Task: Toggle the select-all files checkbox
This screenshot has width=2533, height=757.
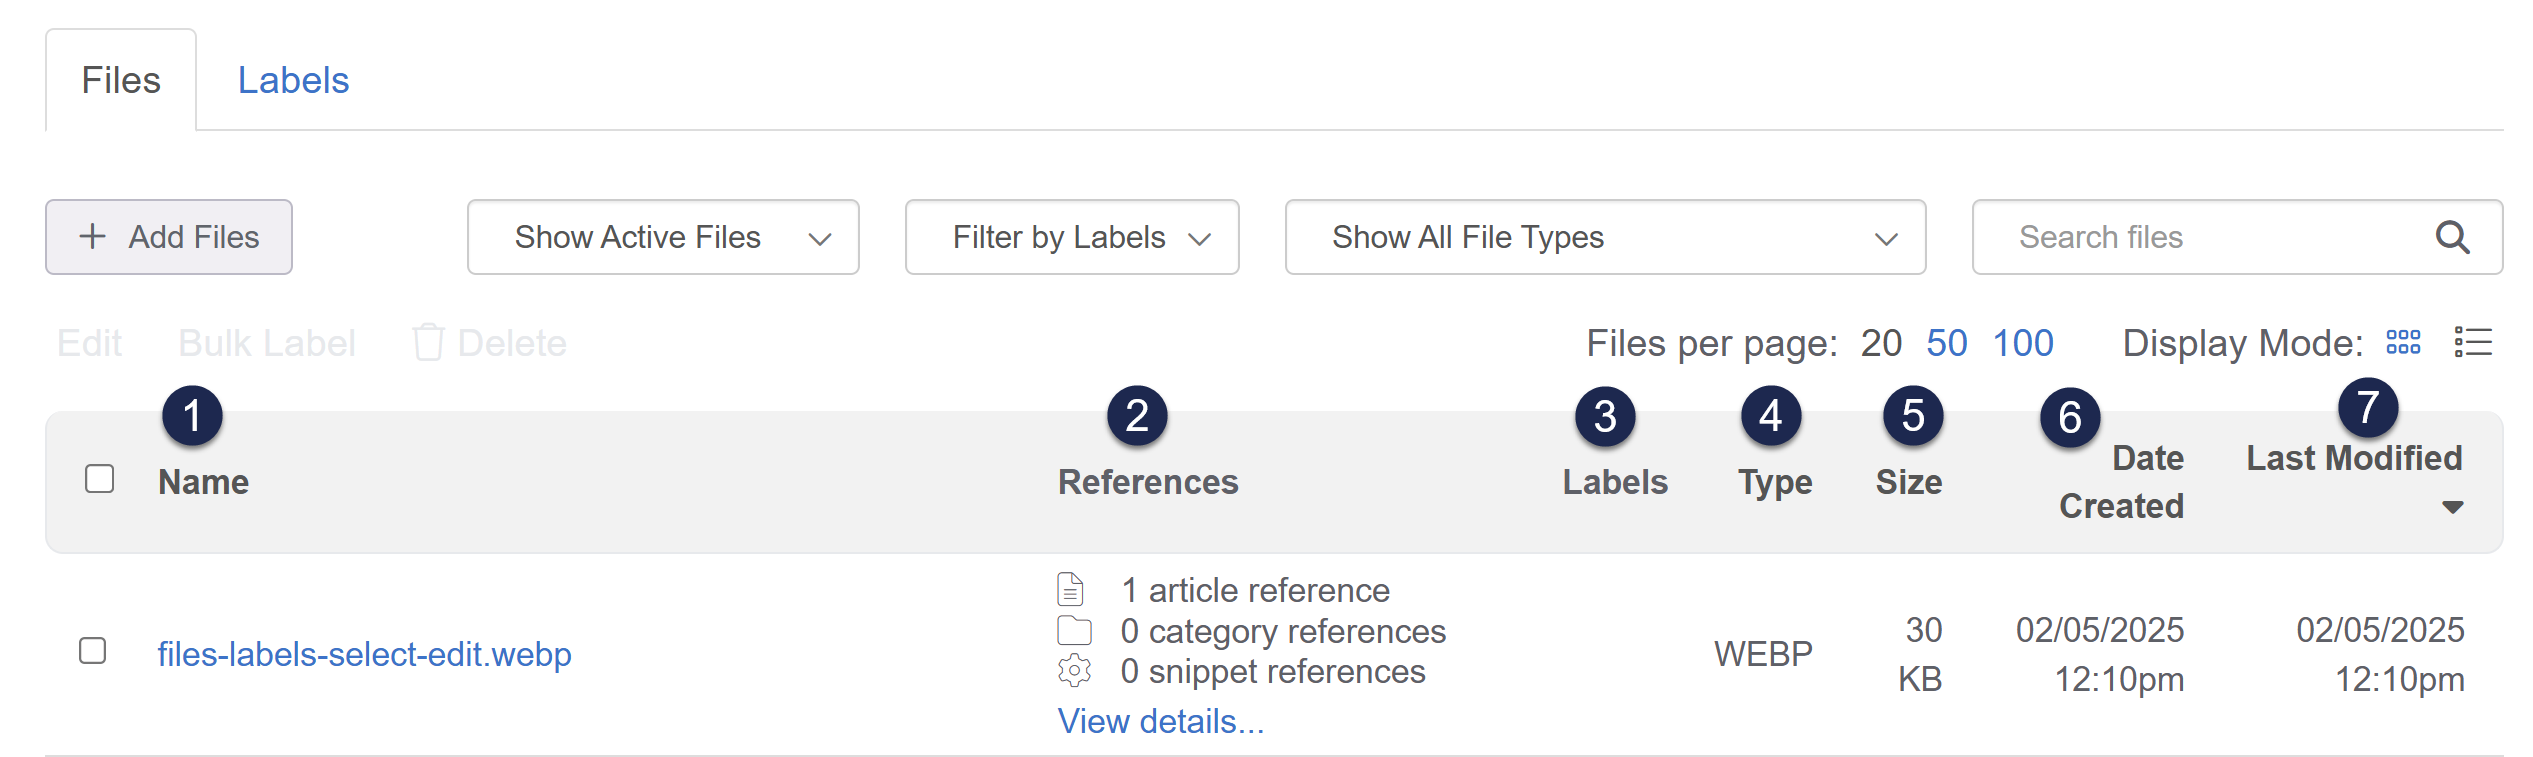Action: point(100,479)
